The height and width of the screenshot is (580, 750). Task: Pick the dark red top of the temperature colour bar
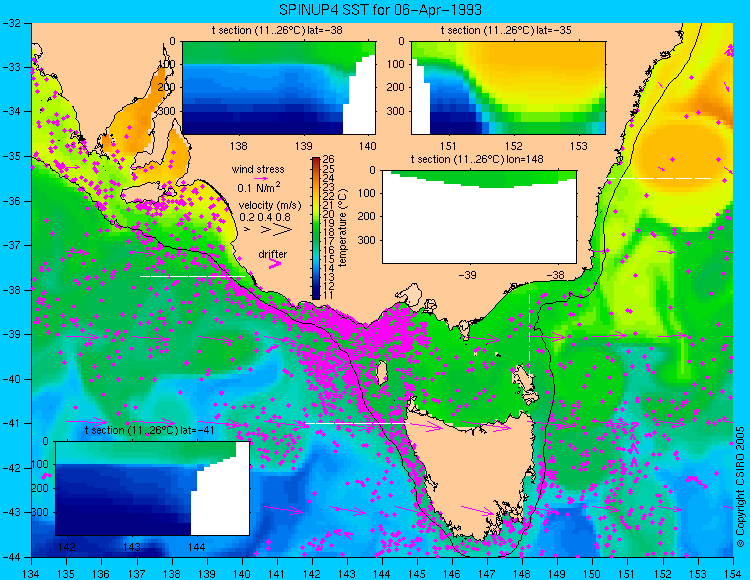click(x=316, y=161)
